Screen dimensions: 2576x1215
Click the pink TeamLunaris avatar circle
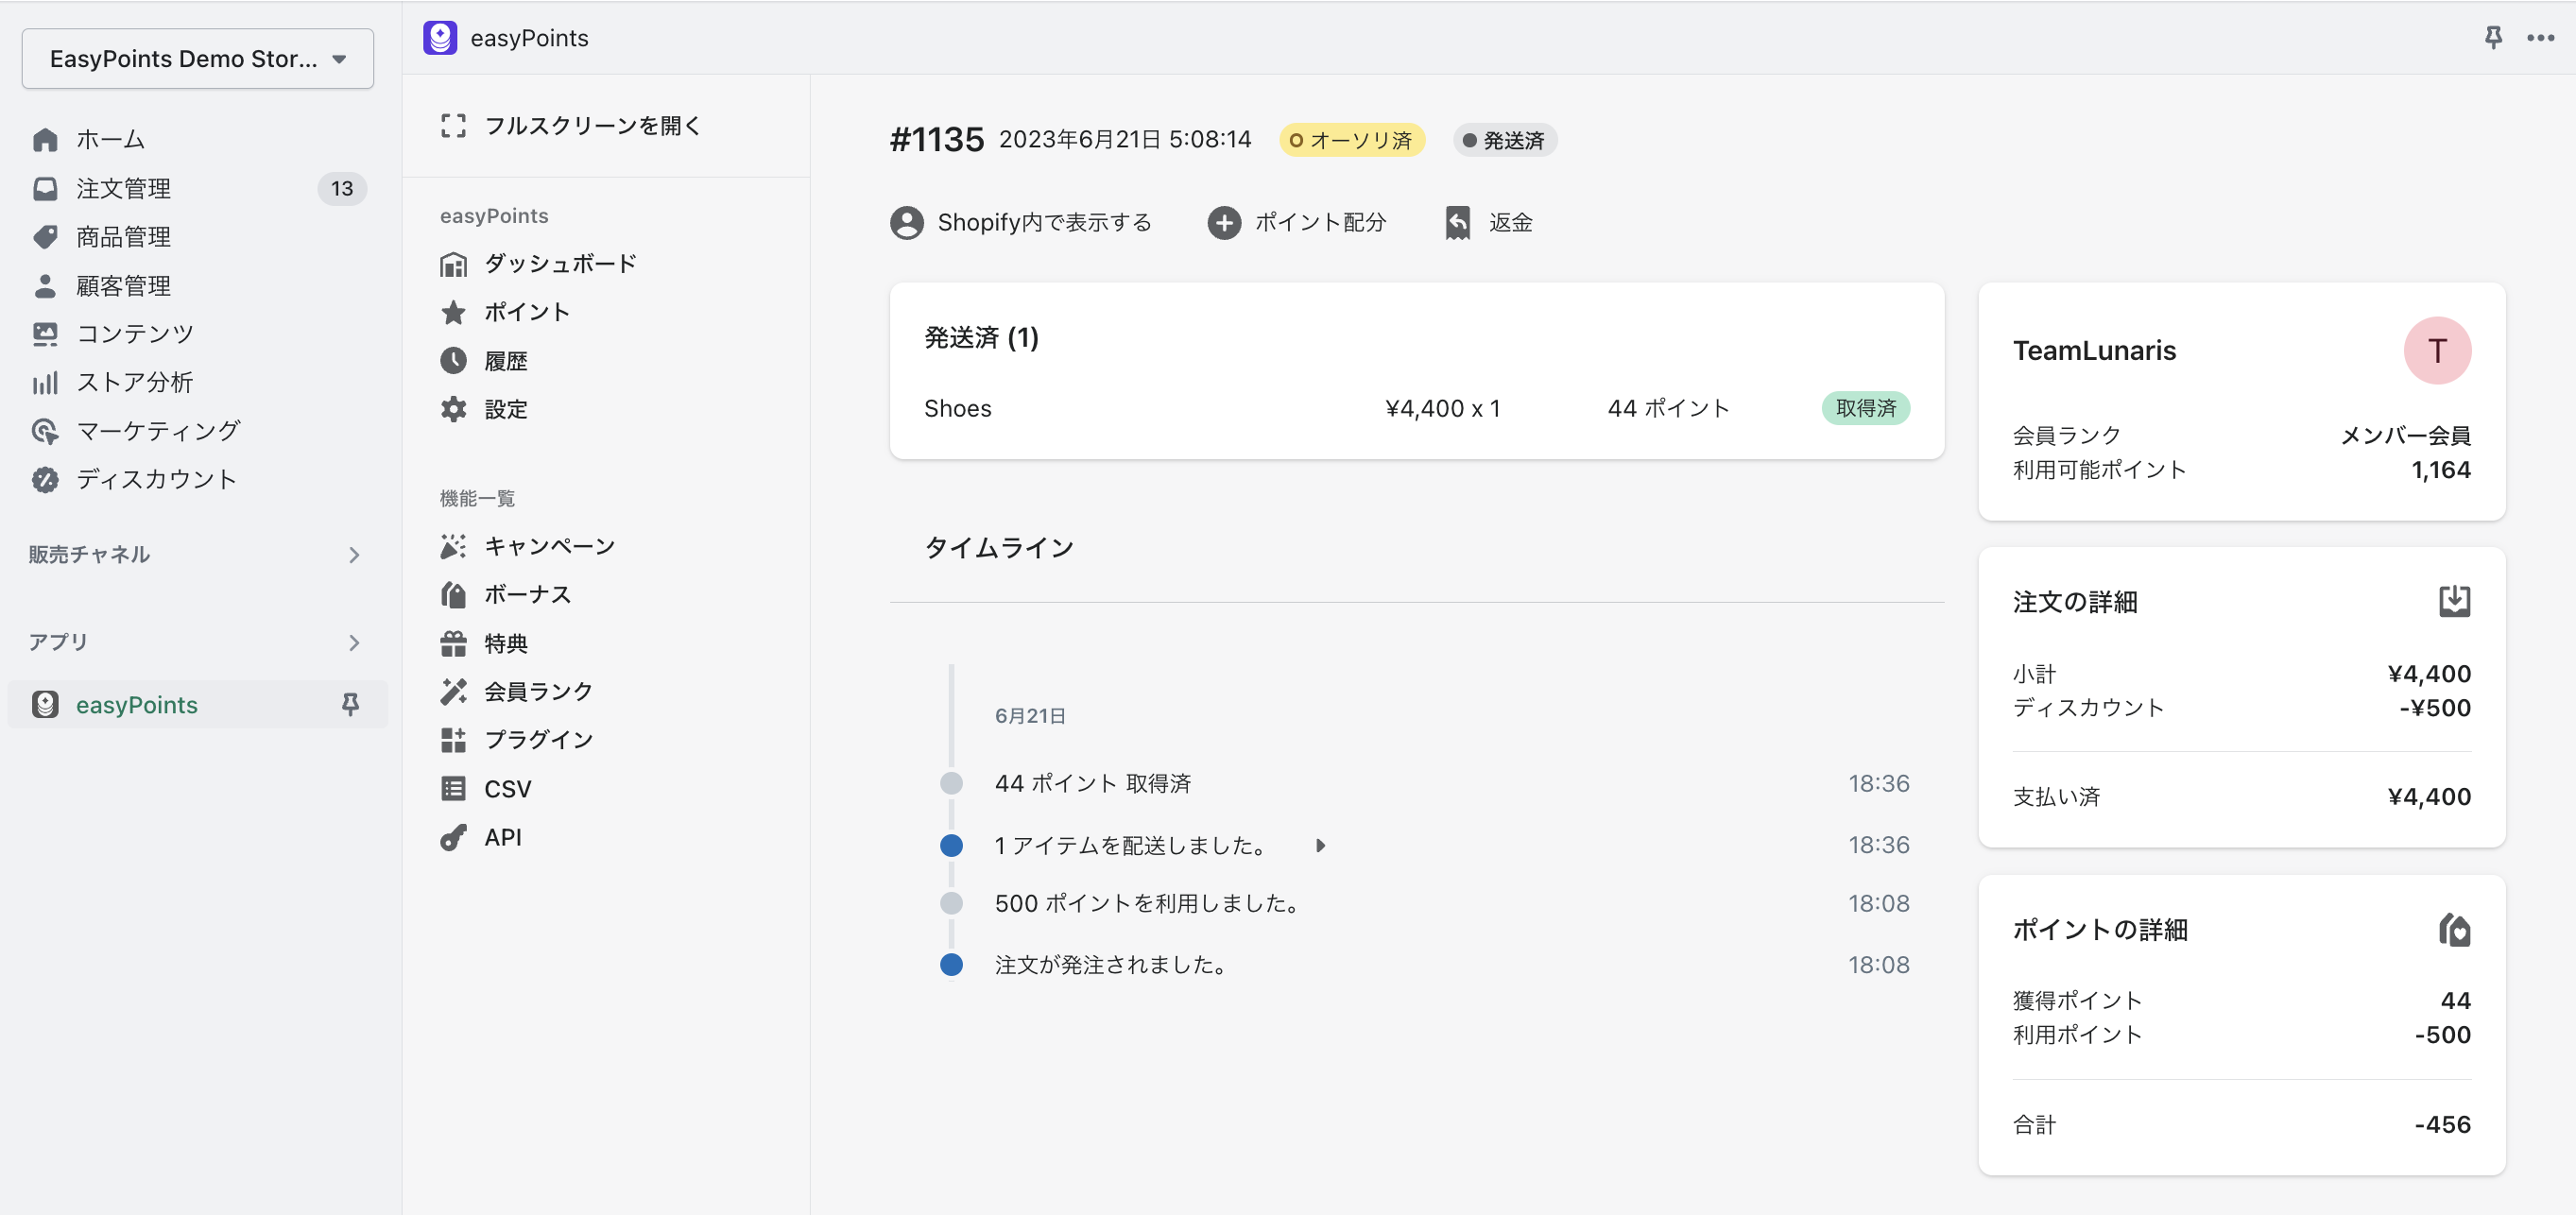2437,351
